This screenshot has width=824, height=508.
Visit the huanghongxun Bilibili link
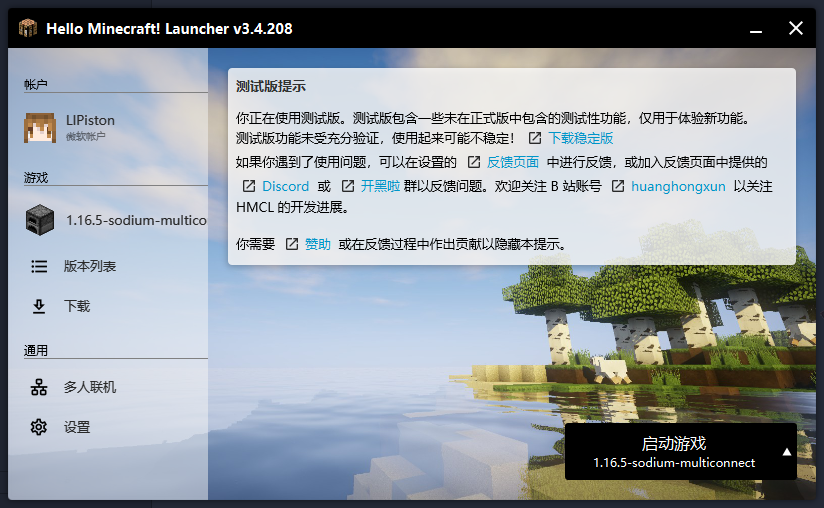[677, 186]
